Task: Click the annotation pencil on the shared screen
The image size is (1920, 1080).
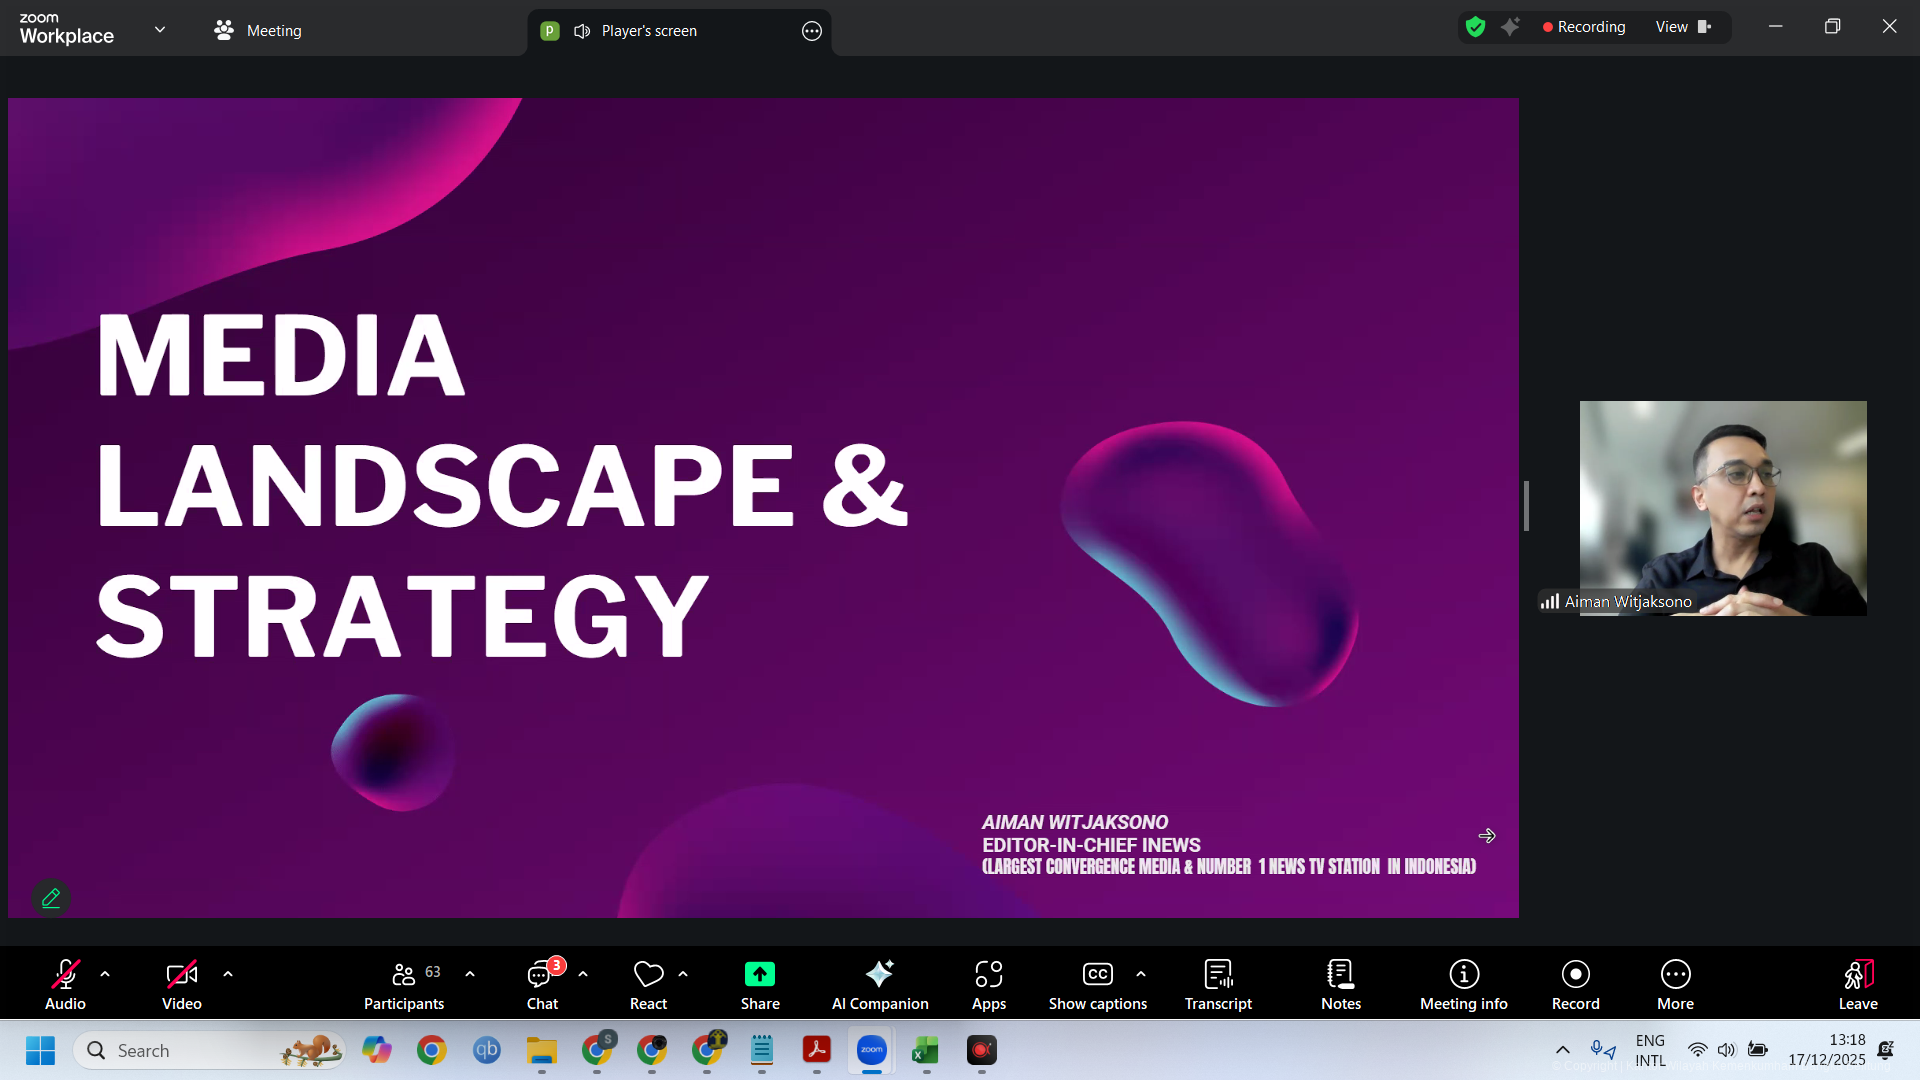Action: pos(50,897)
